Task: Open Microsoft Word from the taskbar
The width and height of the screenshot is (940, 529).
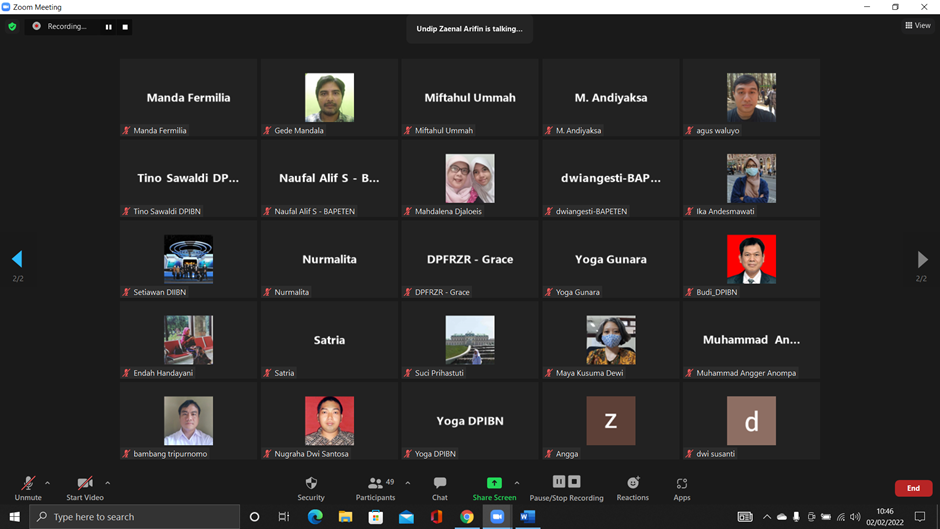Action: coord(527,517)
